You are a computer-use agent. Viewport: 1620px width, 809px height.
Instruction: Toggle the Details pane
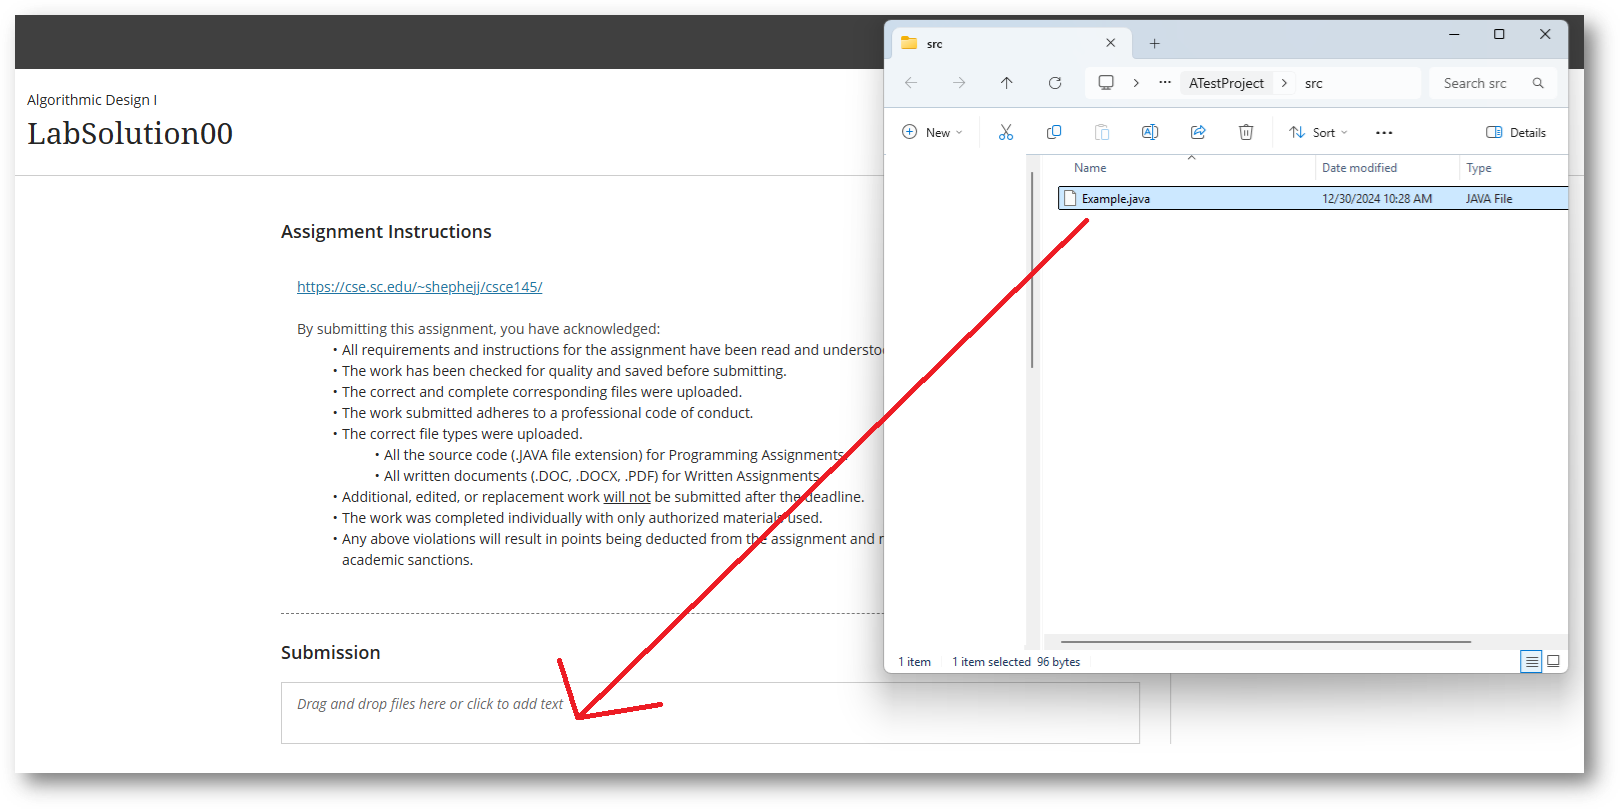tap(1516, 132)
